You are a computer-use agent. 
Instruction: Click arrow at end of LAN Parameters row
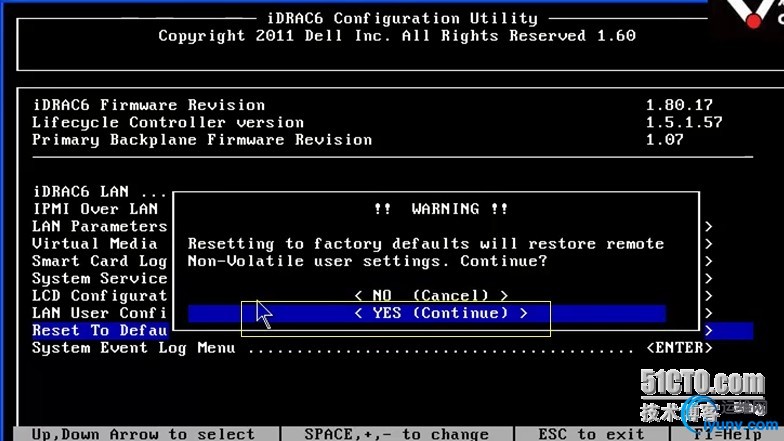pyautogui.click(x=708, y=226)
